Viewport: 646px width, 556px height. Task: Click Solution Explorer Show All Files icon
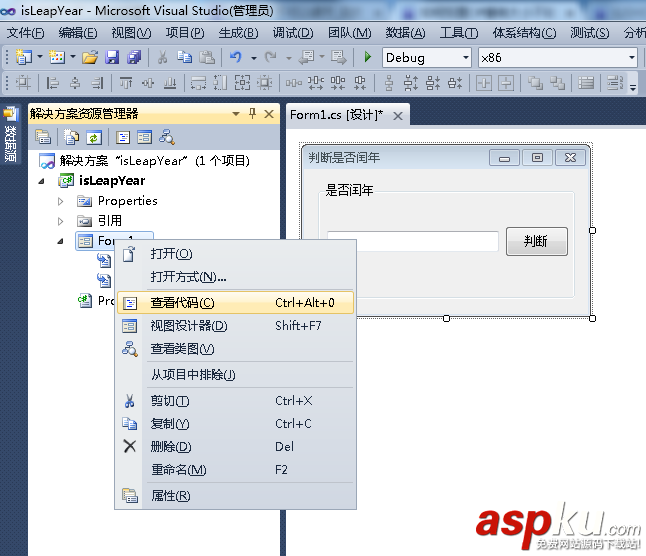point(72,137)
